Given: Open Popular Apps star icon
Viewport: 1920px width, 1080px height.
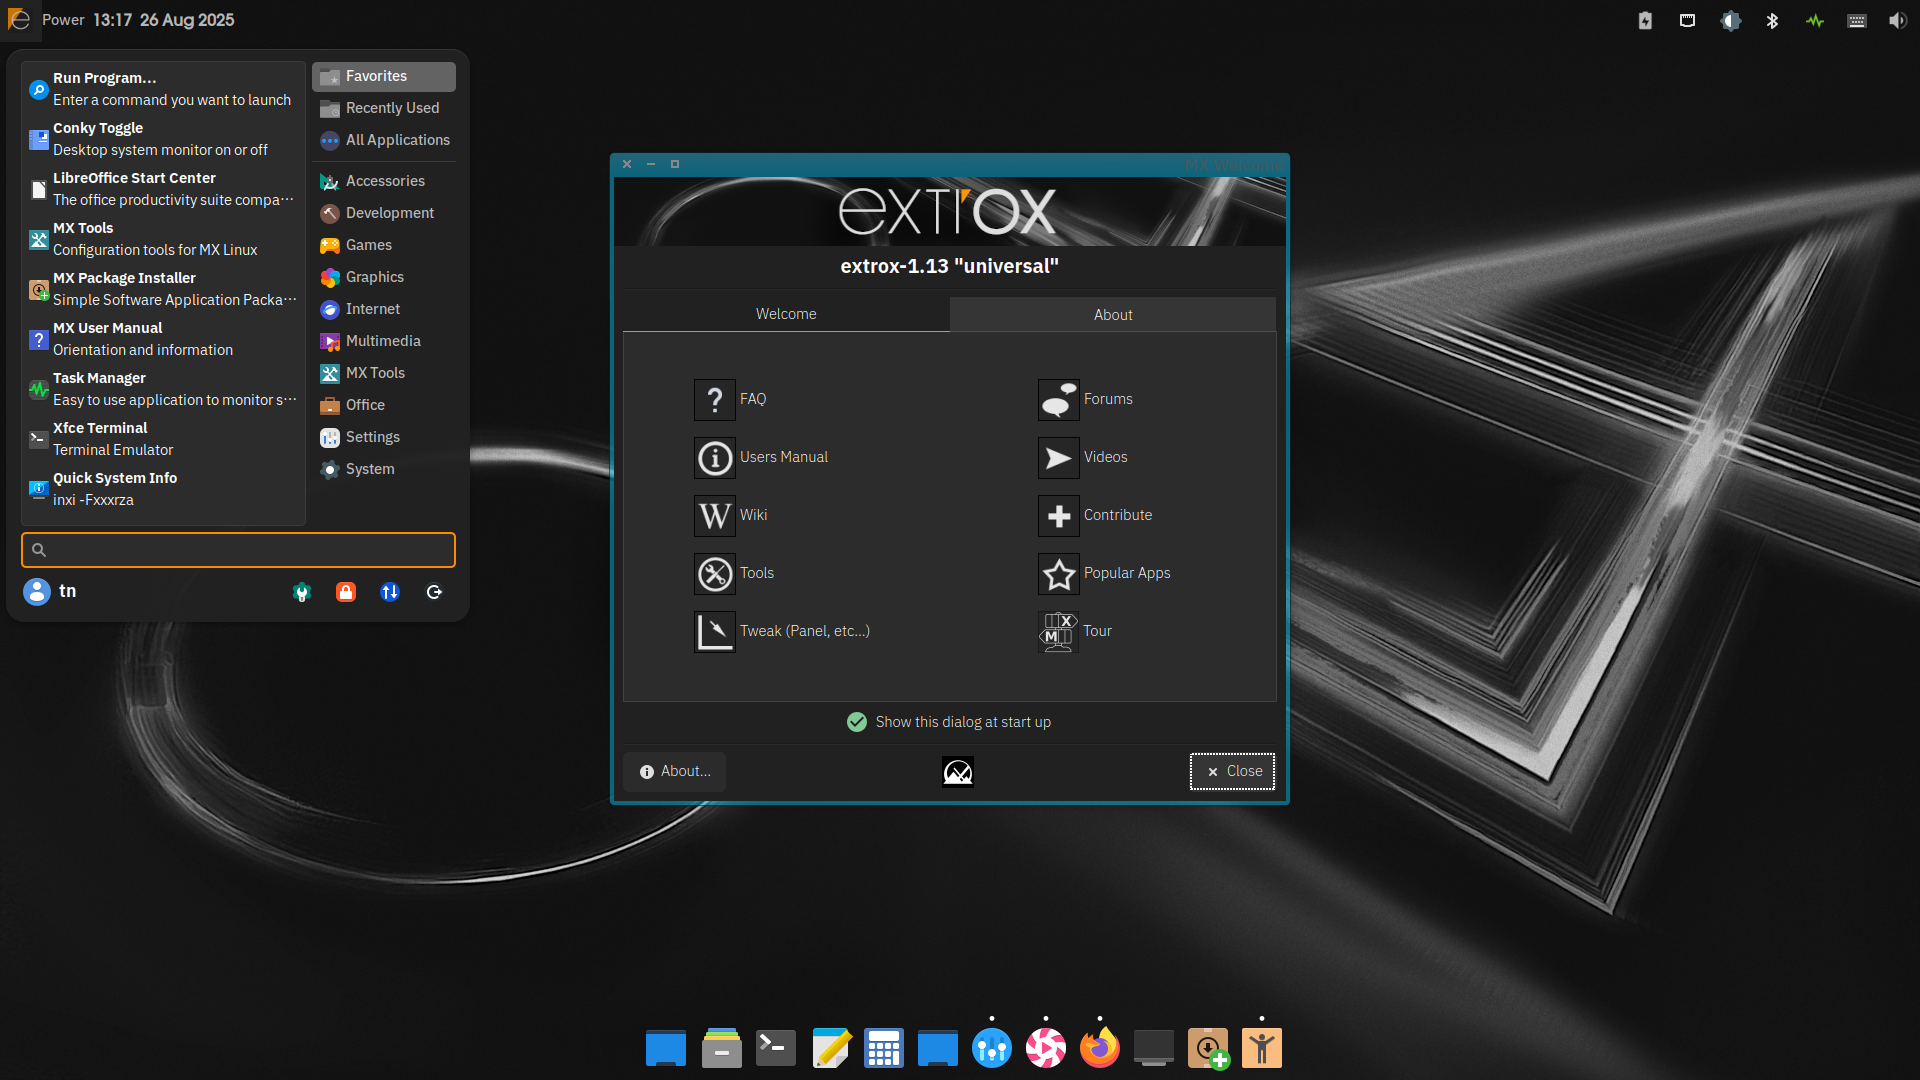Looking at the screenshot, I should [1058, 574].
